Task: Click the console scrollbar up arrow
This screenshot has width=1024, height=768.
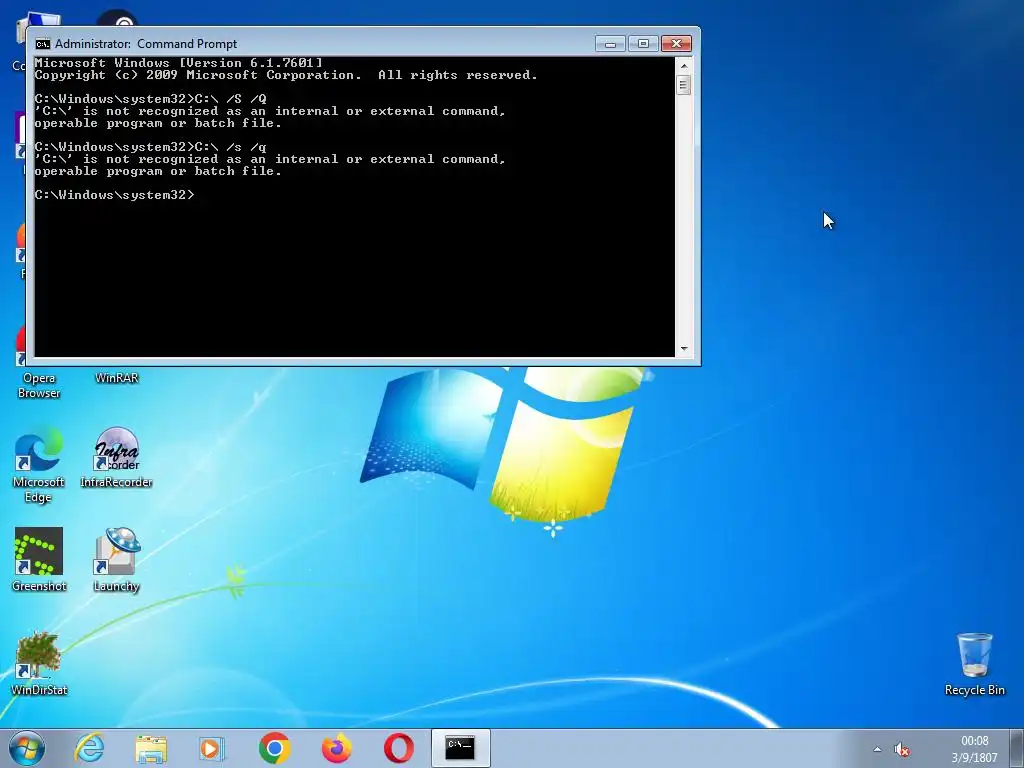Action: pos(684,65)
